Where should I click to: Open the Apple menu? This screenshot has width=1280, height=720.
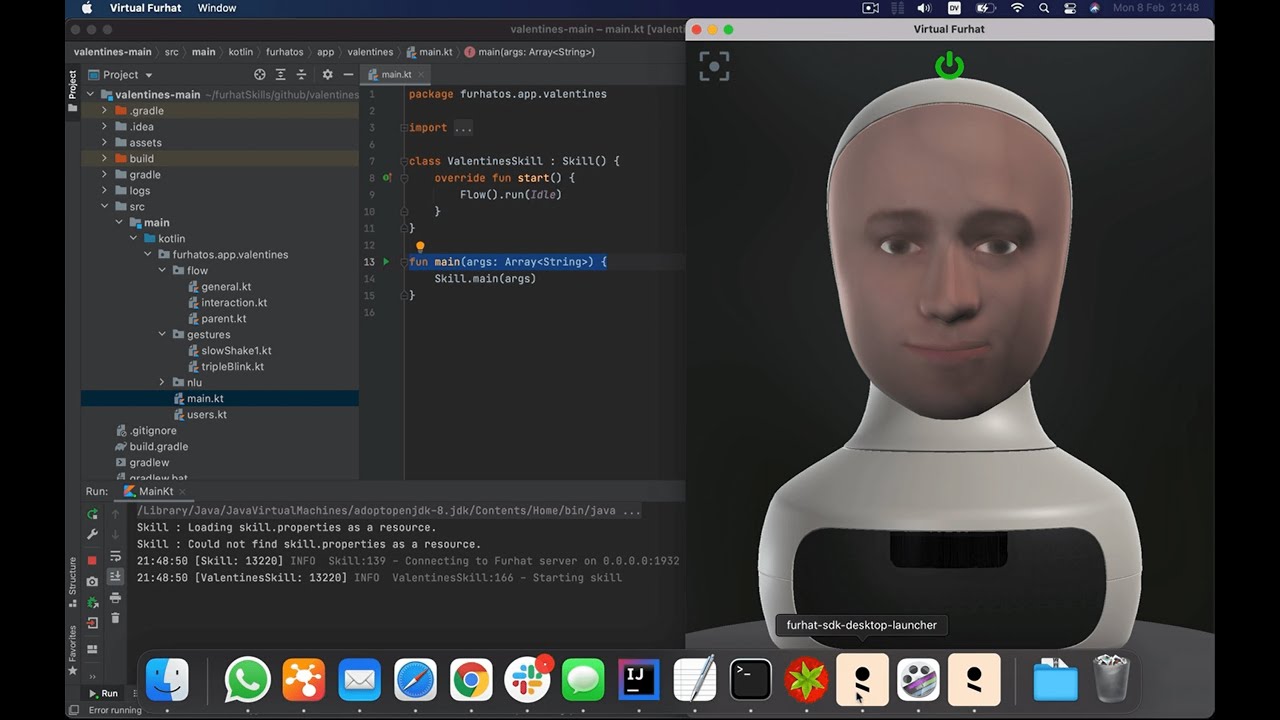(86, 8)
